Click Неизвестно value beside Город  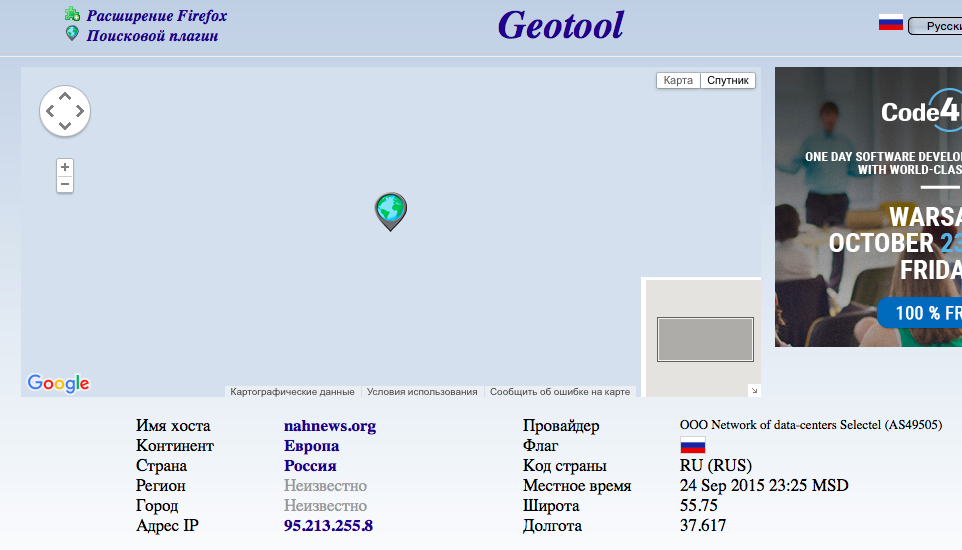coord(325,505)
